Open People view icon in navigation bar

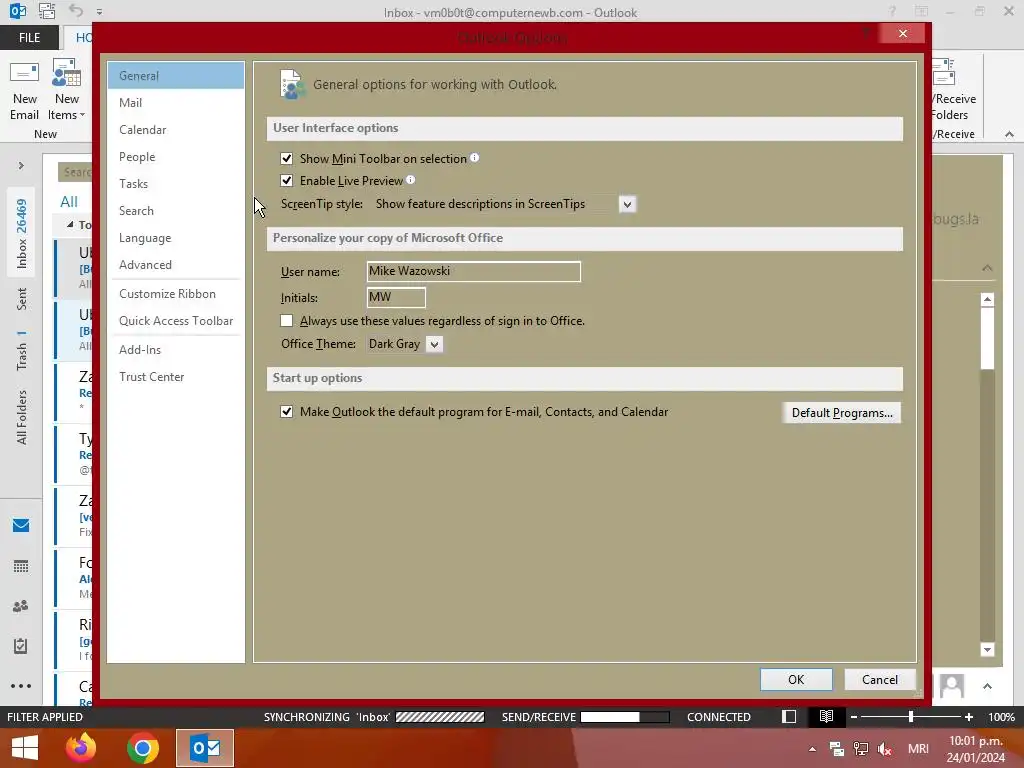coord(21,606)
